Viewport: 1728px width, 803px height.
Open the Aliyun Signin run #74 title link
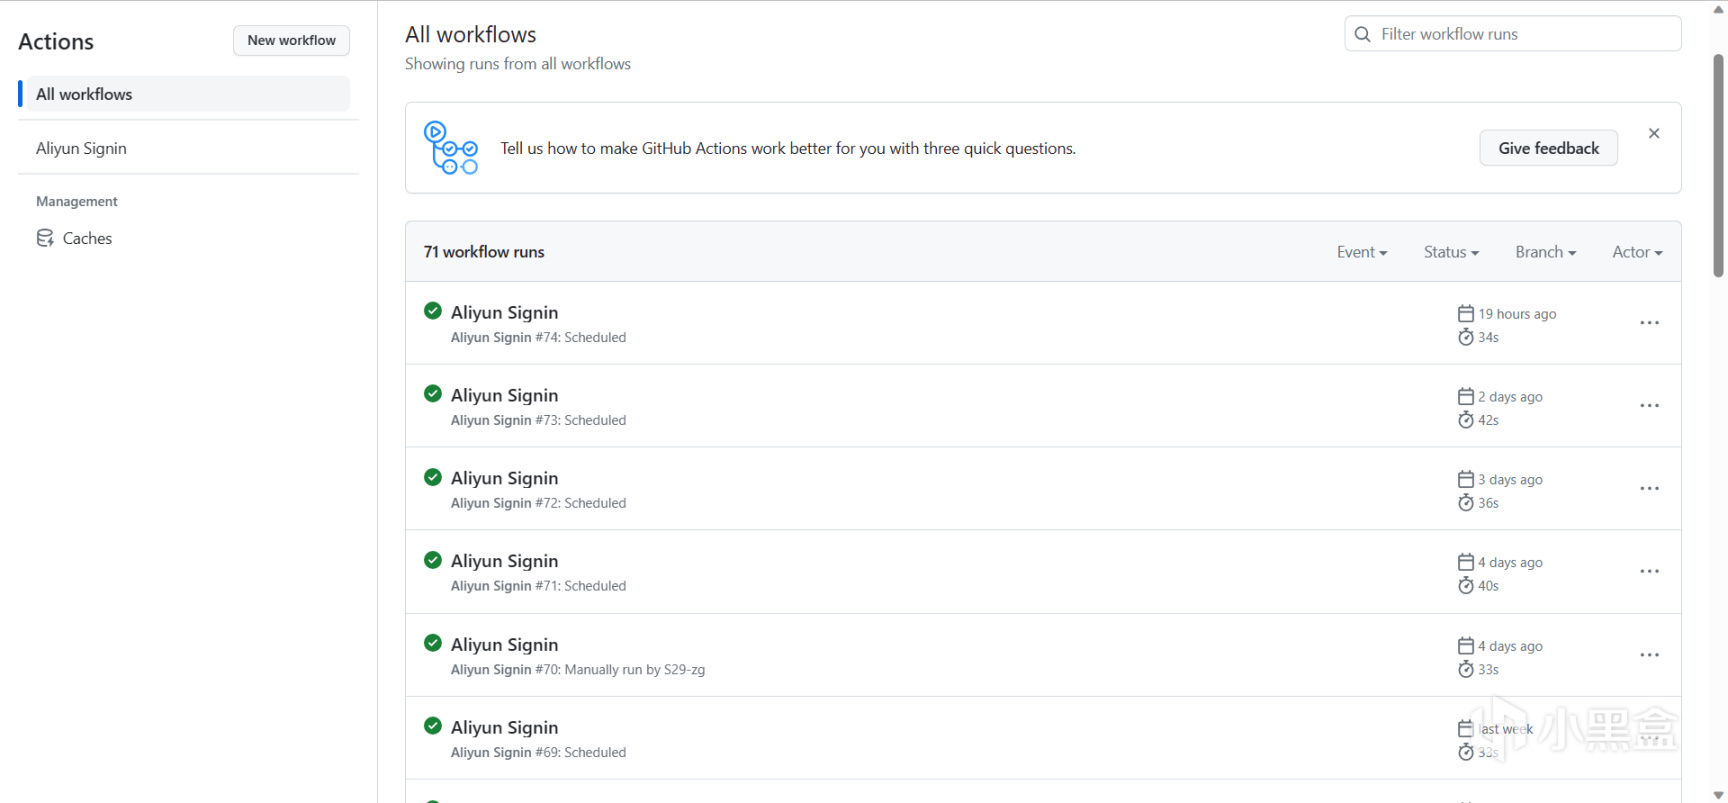(x=505, y=312)
